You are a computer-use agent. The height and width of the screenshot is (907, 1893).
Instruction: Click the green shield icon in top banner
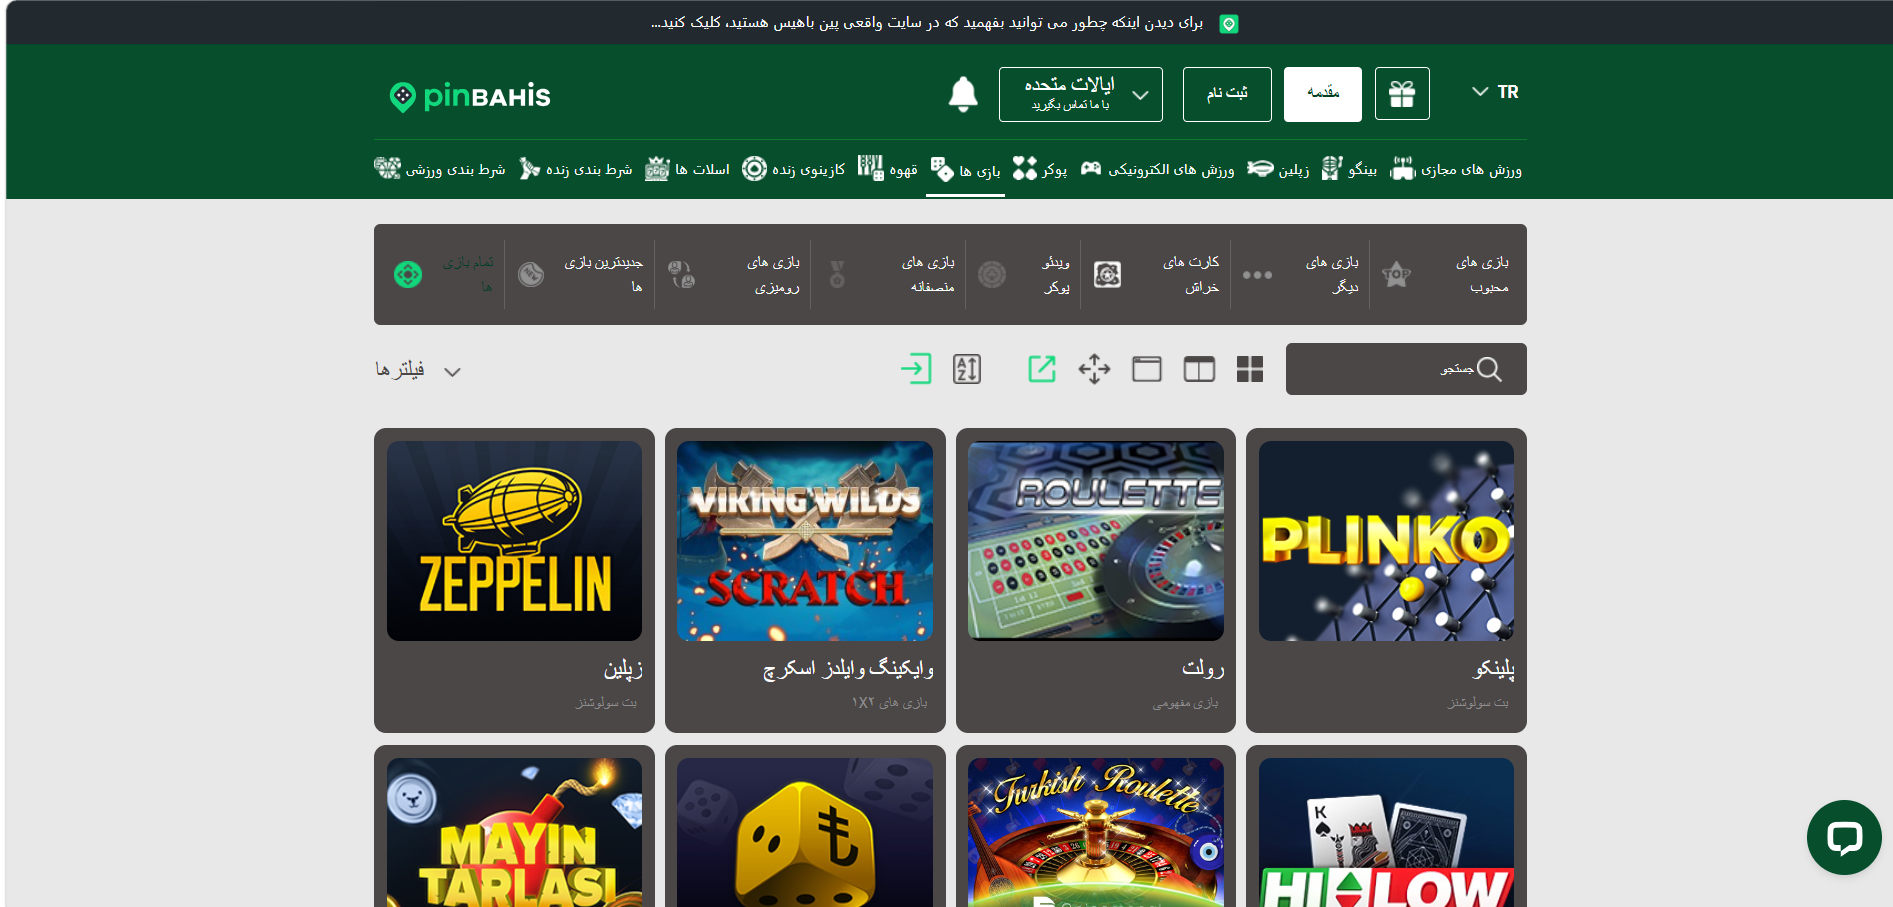tap(1229, 23)
